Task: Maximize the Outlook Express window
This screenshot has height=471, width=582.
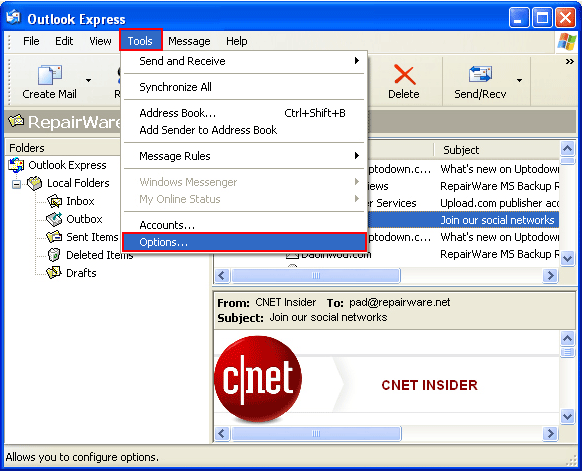Action: (x=542, y=17)
